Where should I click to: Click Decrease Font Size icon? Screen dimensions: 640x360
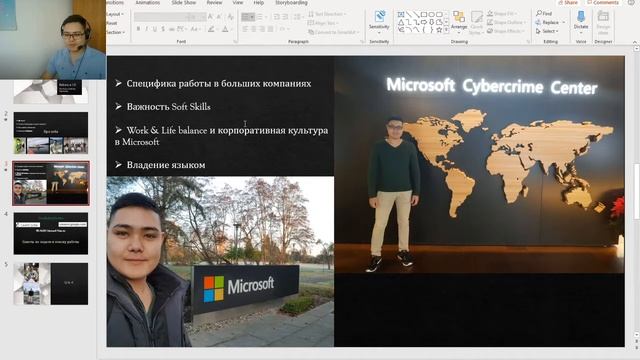click(x=219, y=16)
